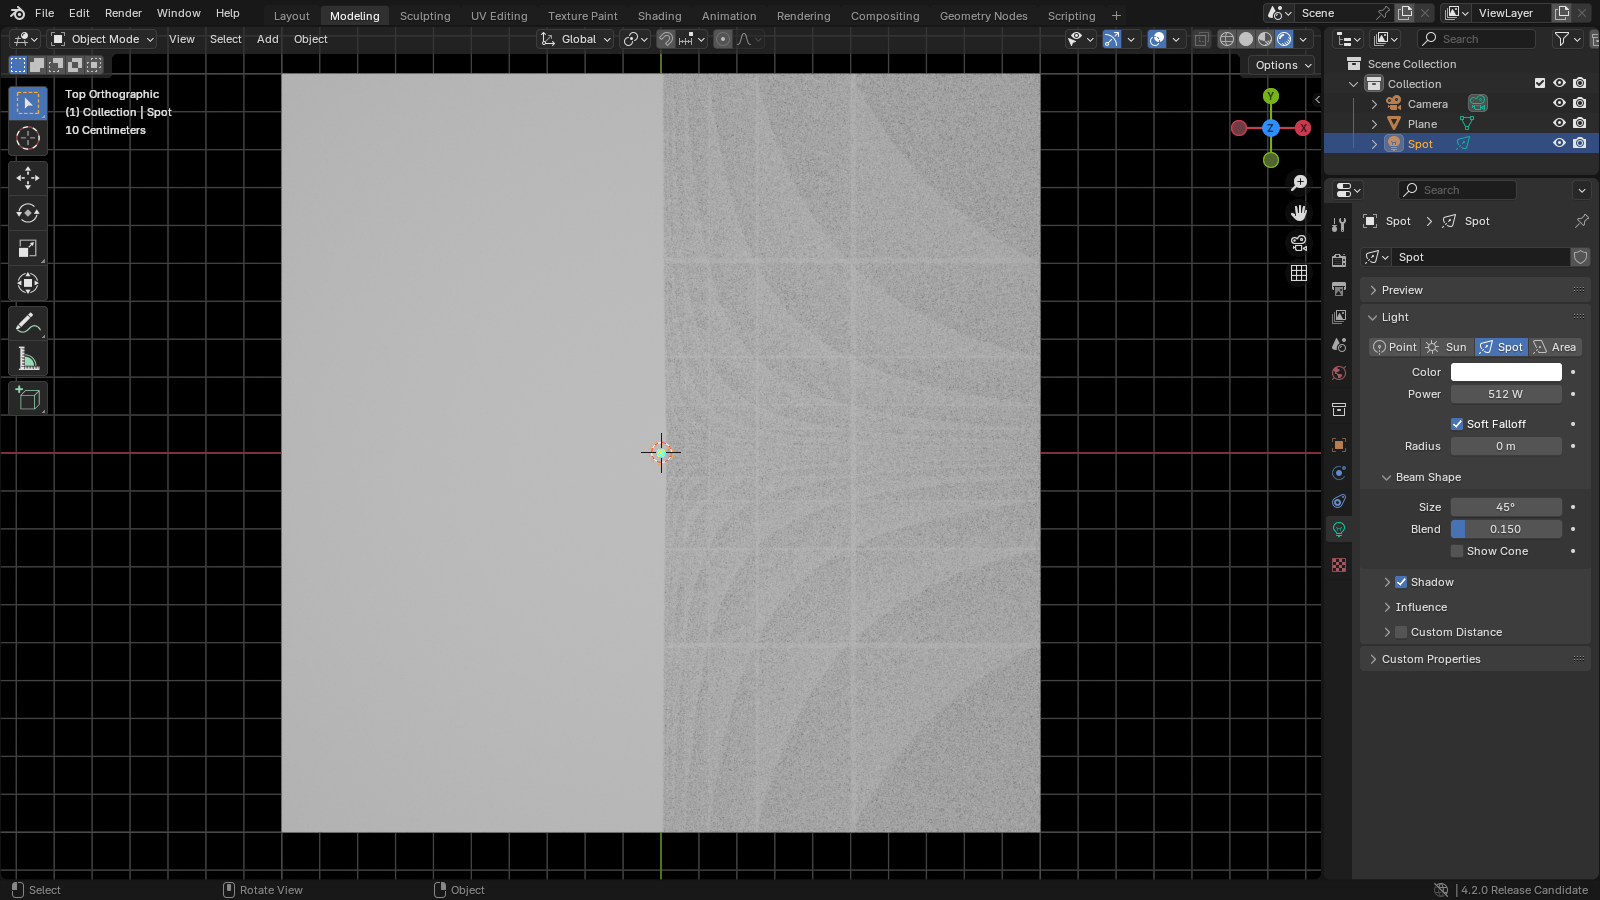Open the Render properties tab
The image size is (1600, 900).
point(1339,259)
